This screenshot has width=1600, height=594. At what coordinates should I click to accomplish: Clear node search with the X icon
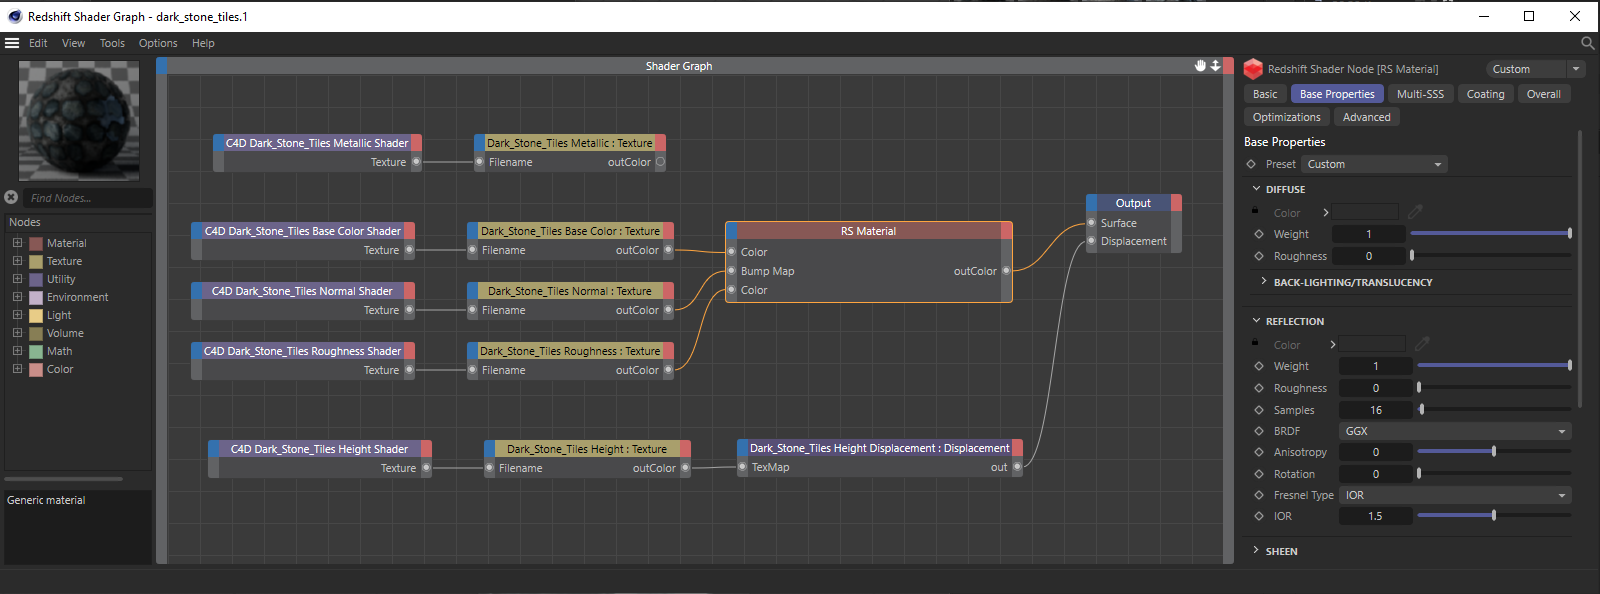(11, 198)
